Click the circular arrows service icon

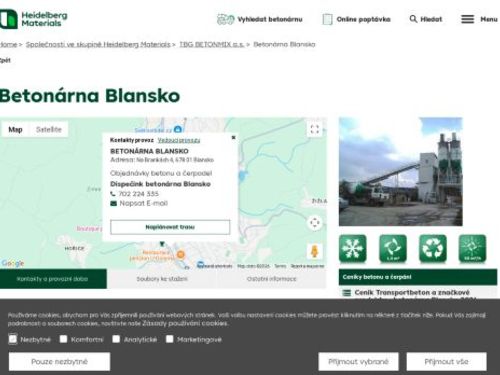click(393, 248)
